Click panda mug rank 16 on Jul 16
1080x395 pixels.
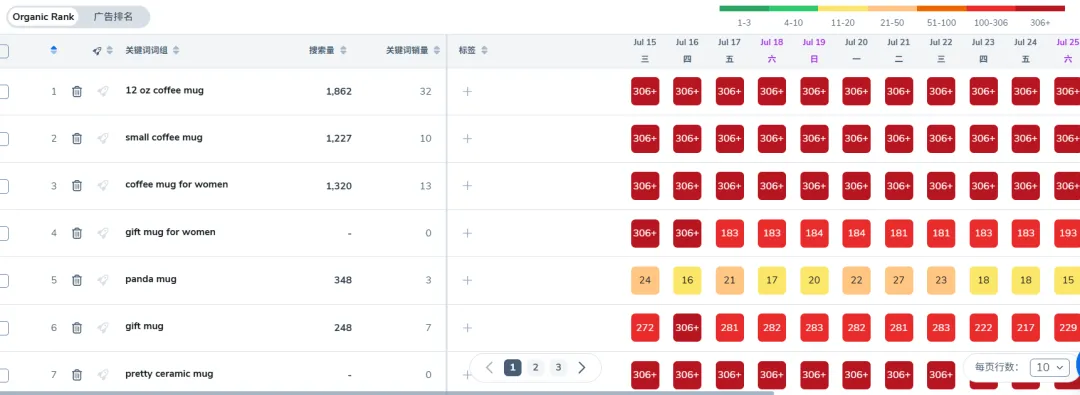coord(687,280)
